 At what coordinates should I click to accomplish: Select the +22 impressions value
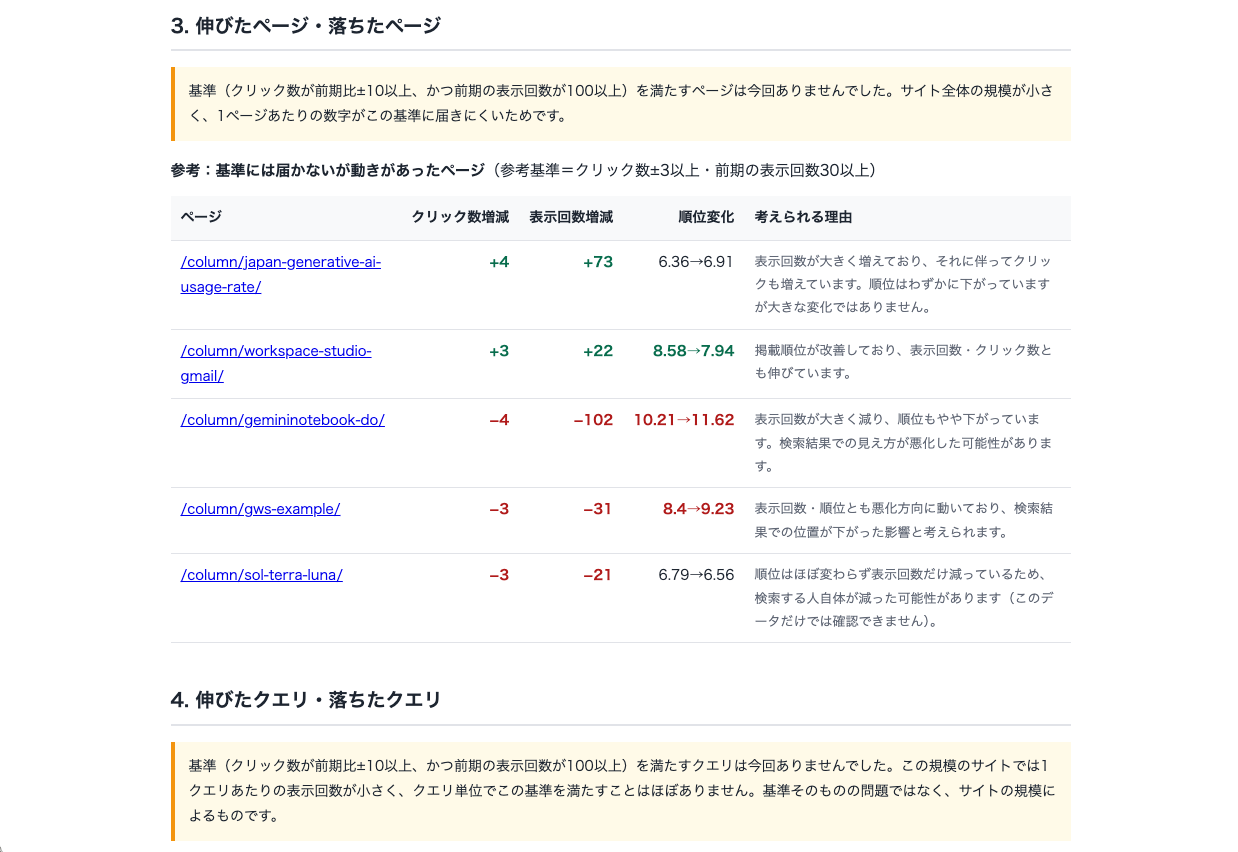point(598,351)
